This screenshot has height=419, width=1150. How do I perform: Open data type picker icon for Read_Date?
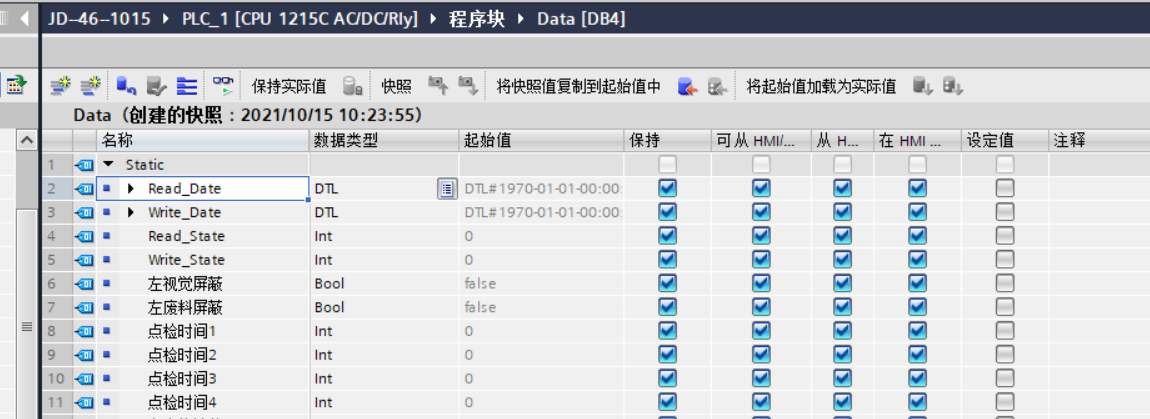point(447,188)
